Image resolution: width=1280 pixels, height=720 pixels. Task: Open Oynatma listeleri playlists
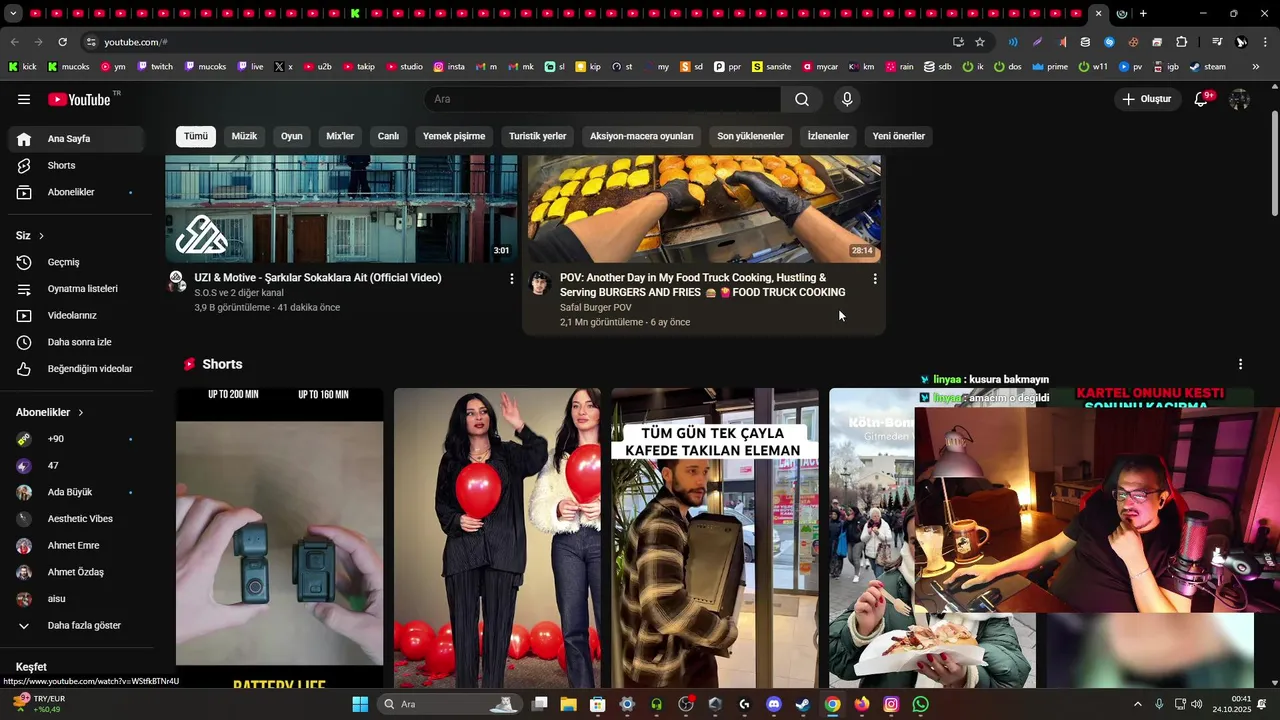78,289
